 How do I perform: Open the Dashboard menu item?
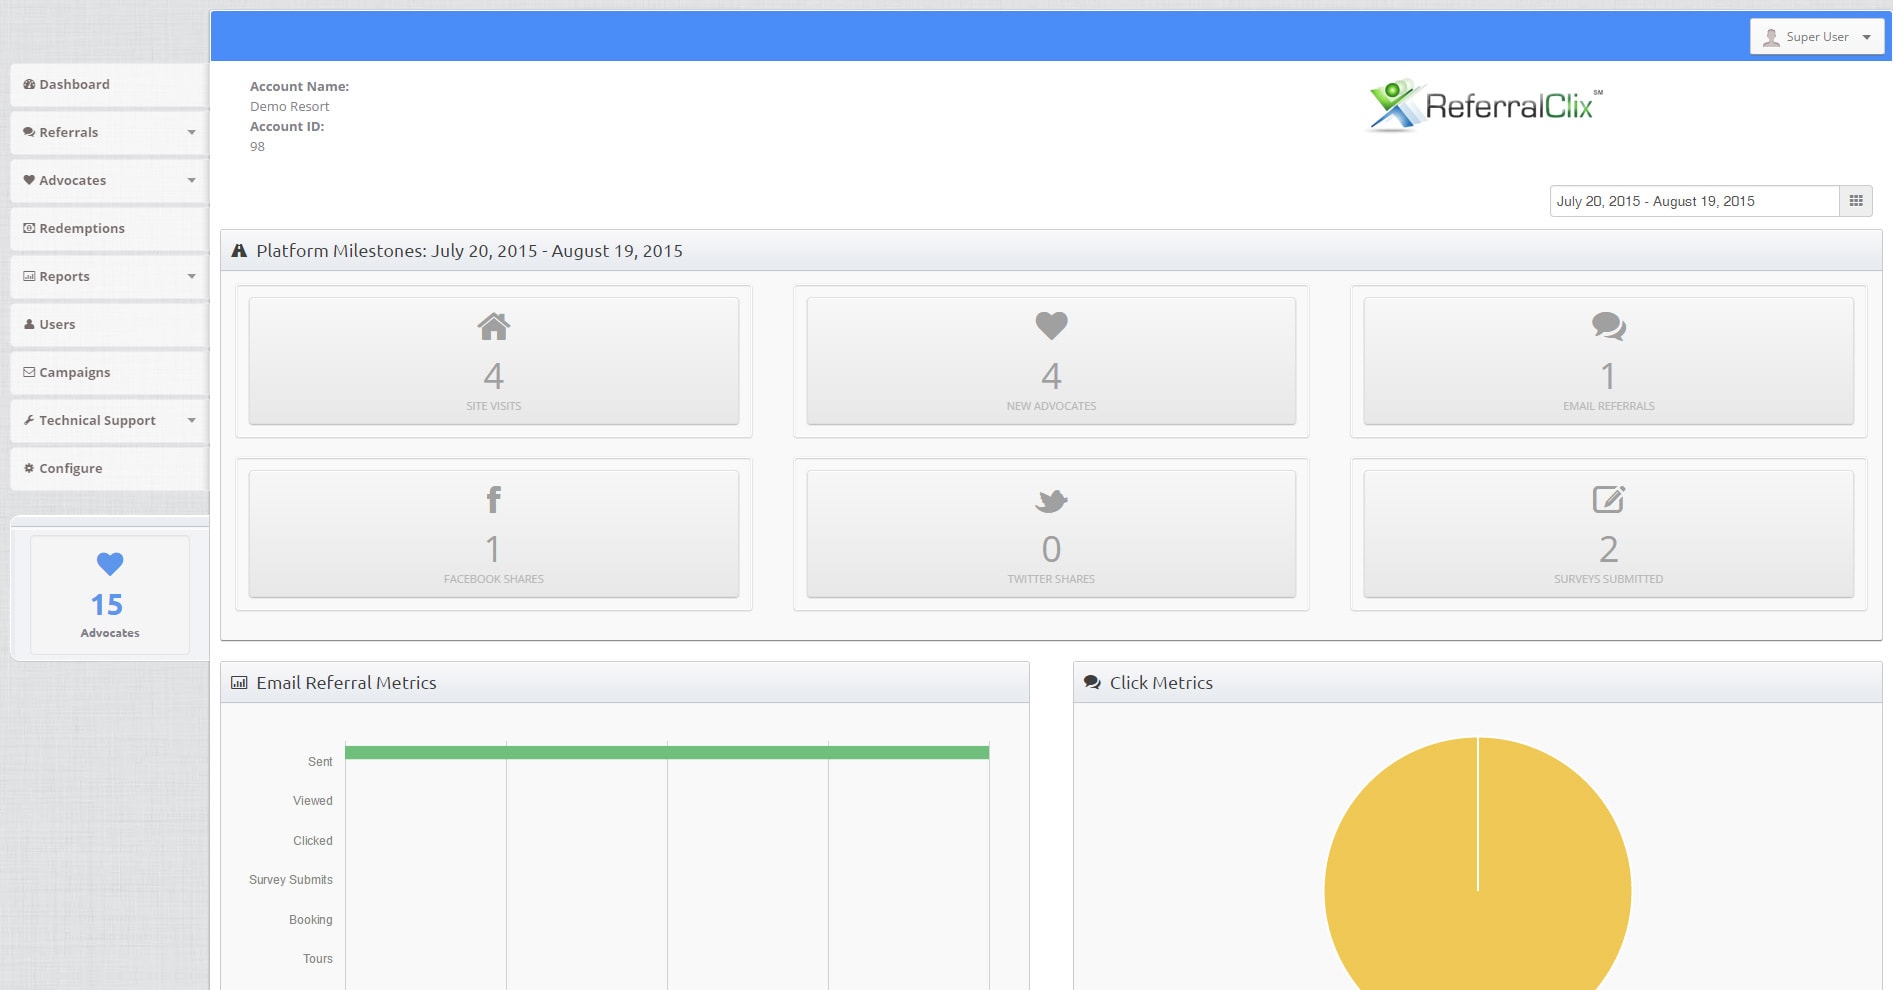pyautogui.click(x=109, y=85)
